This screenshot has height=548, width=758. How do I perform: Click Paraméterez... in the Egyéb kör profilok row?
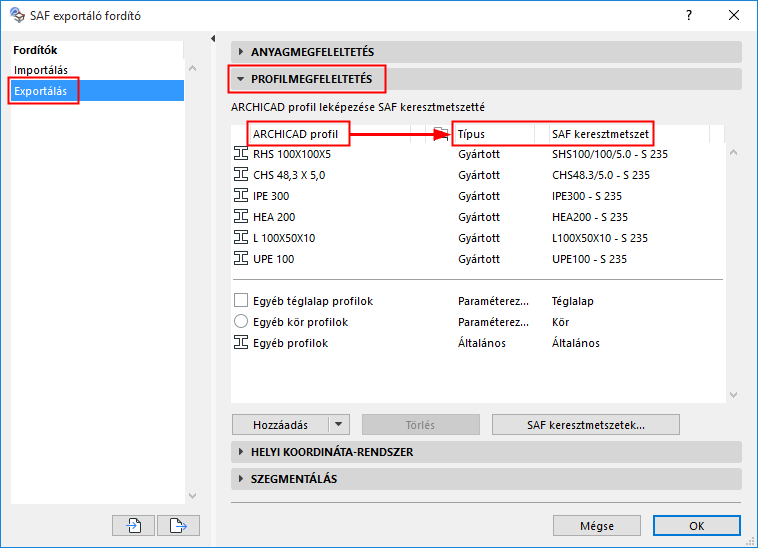pyautogui.click(x=494, y=322)
